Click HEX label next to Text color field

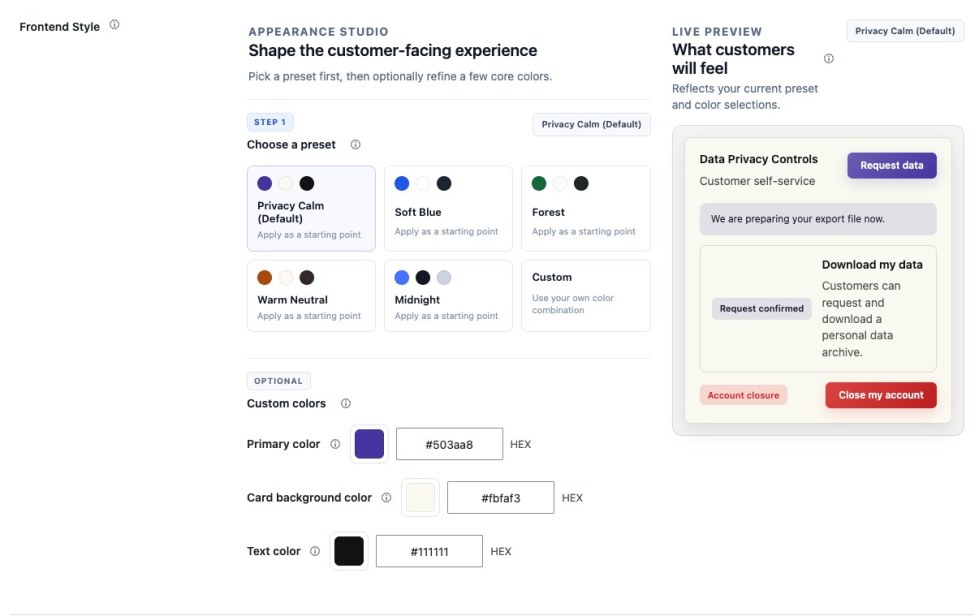coord(501,552)
